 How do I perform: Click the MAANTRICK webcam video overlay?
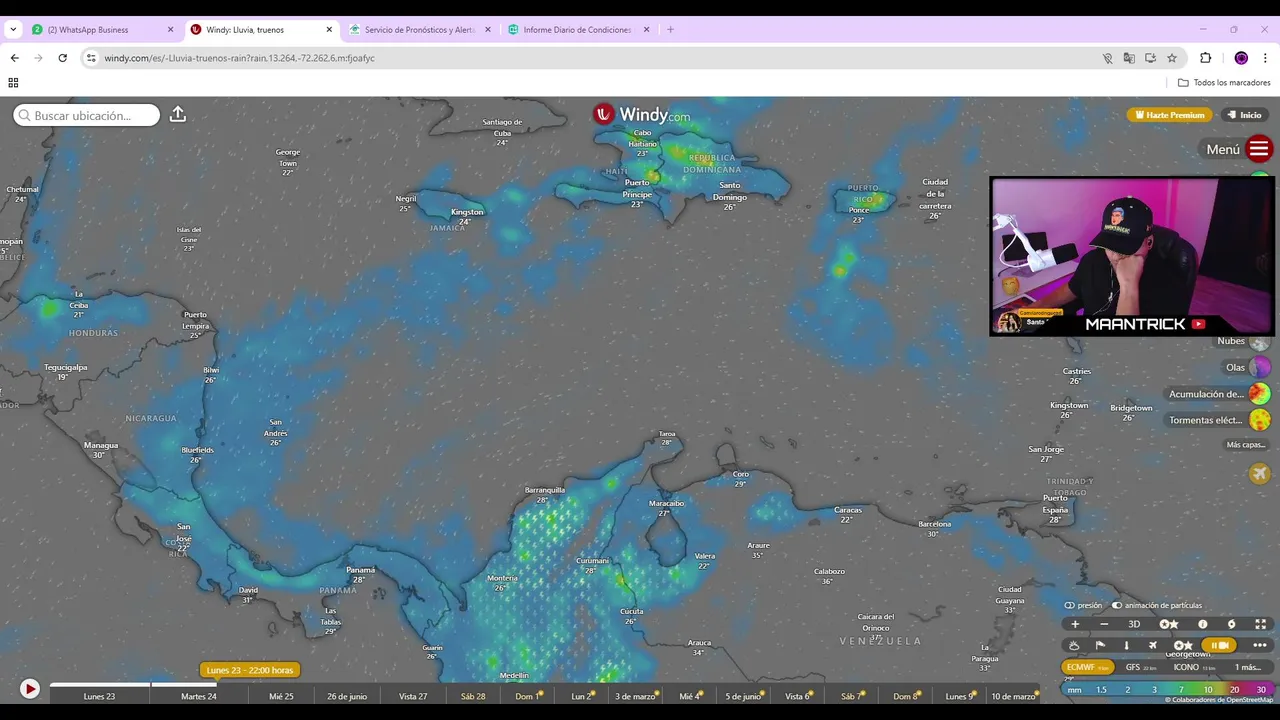pyautogui.click(x=1131, y=256)
